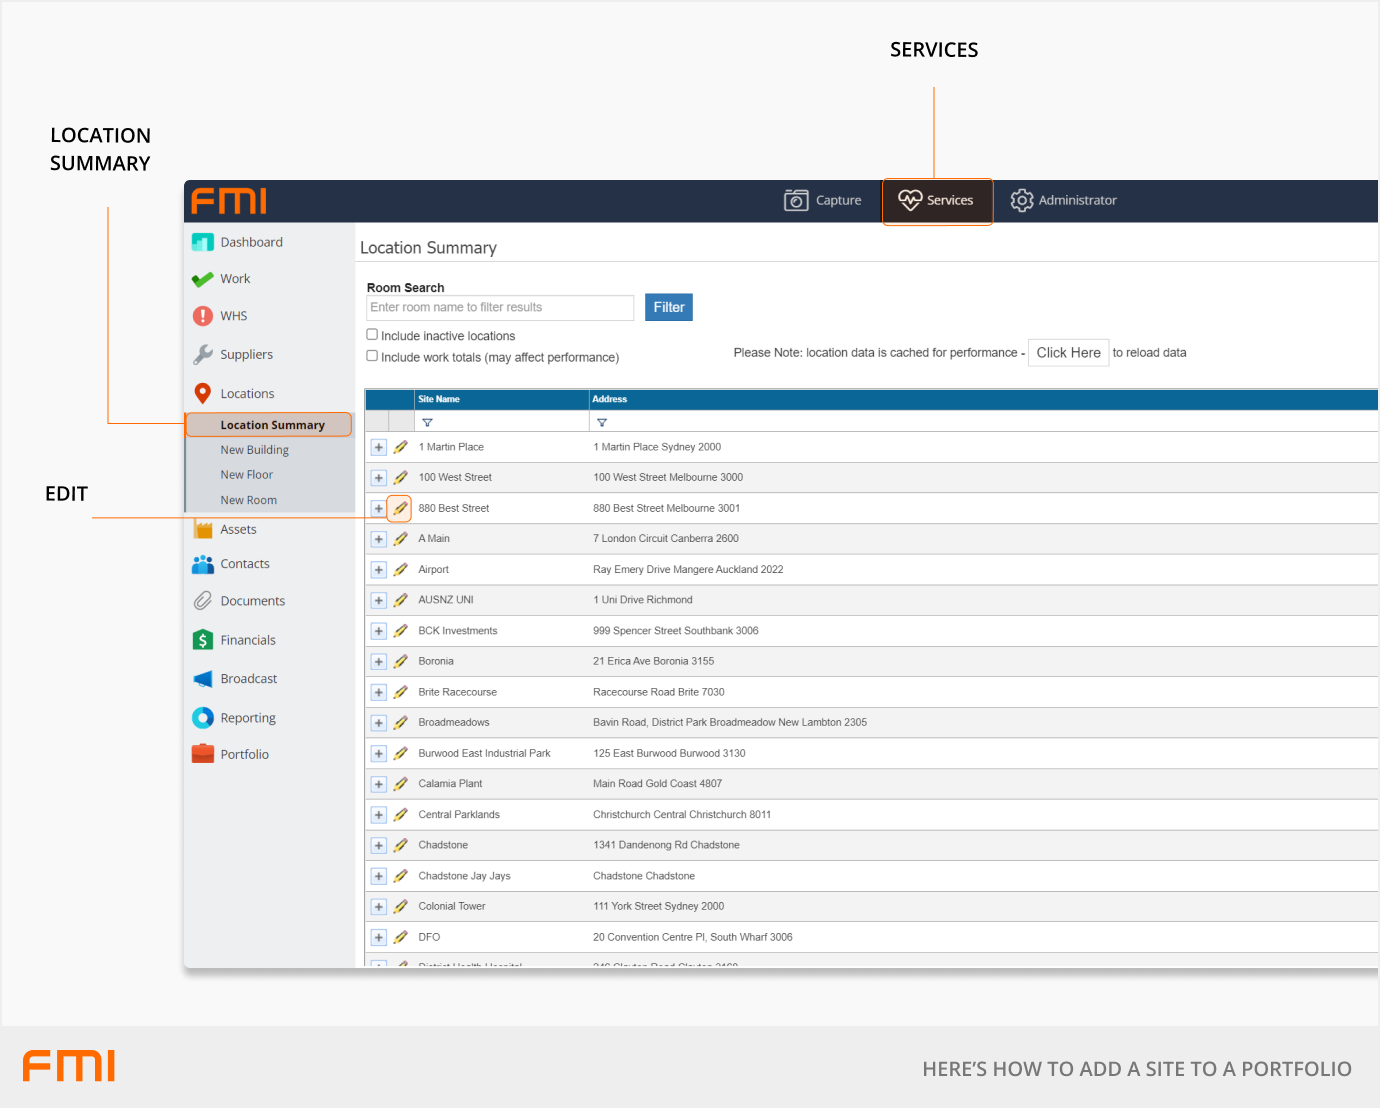This screenshot has height=1108, width=1380.
Task: Expand the 1 Martin Place row
Action: (379, 447)
